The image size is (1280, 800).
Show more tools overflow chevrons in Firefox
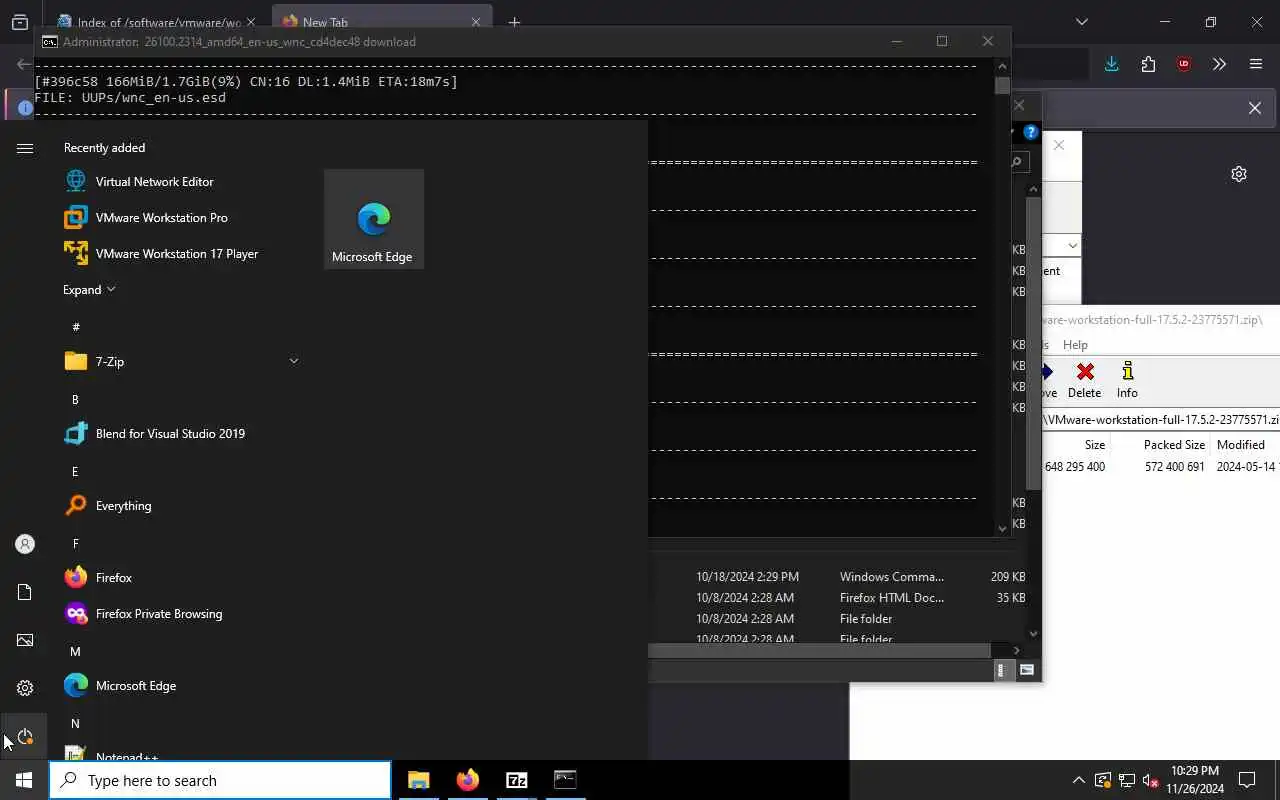(1219, 64)
